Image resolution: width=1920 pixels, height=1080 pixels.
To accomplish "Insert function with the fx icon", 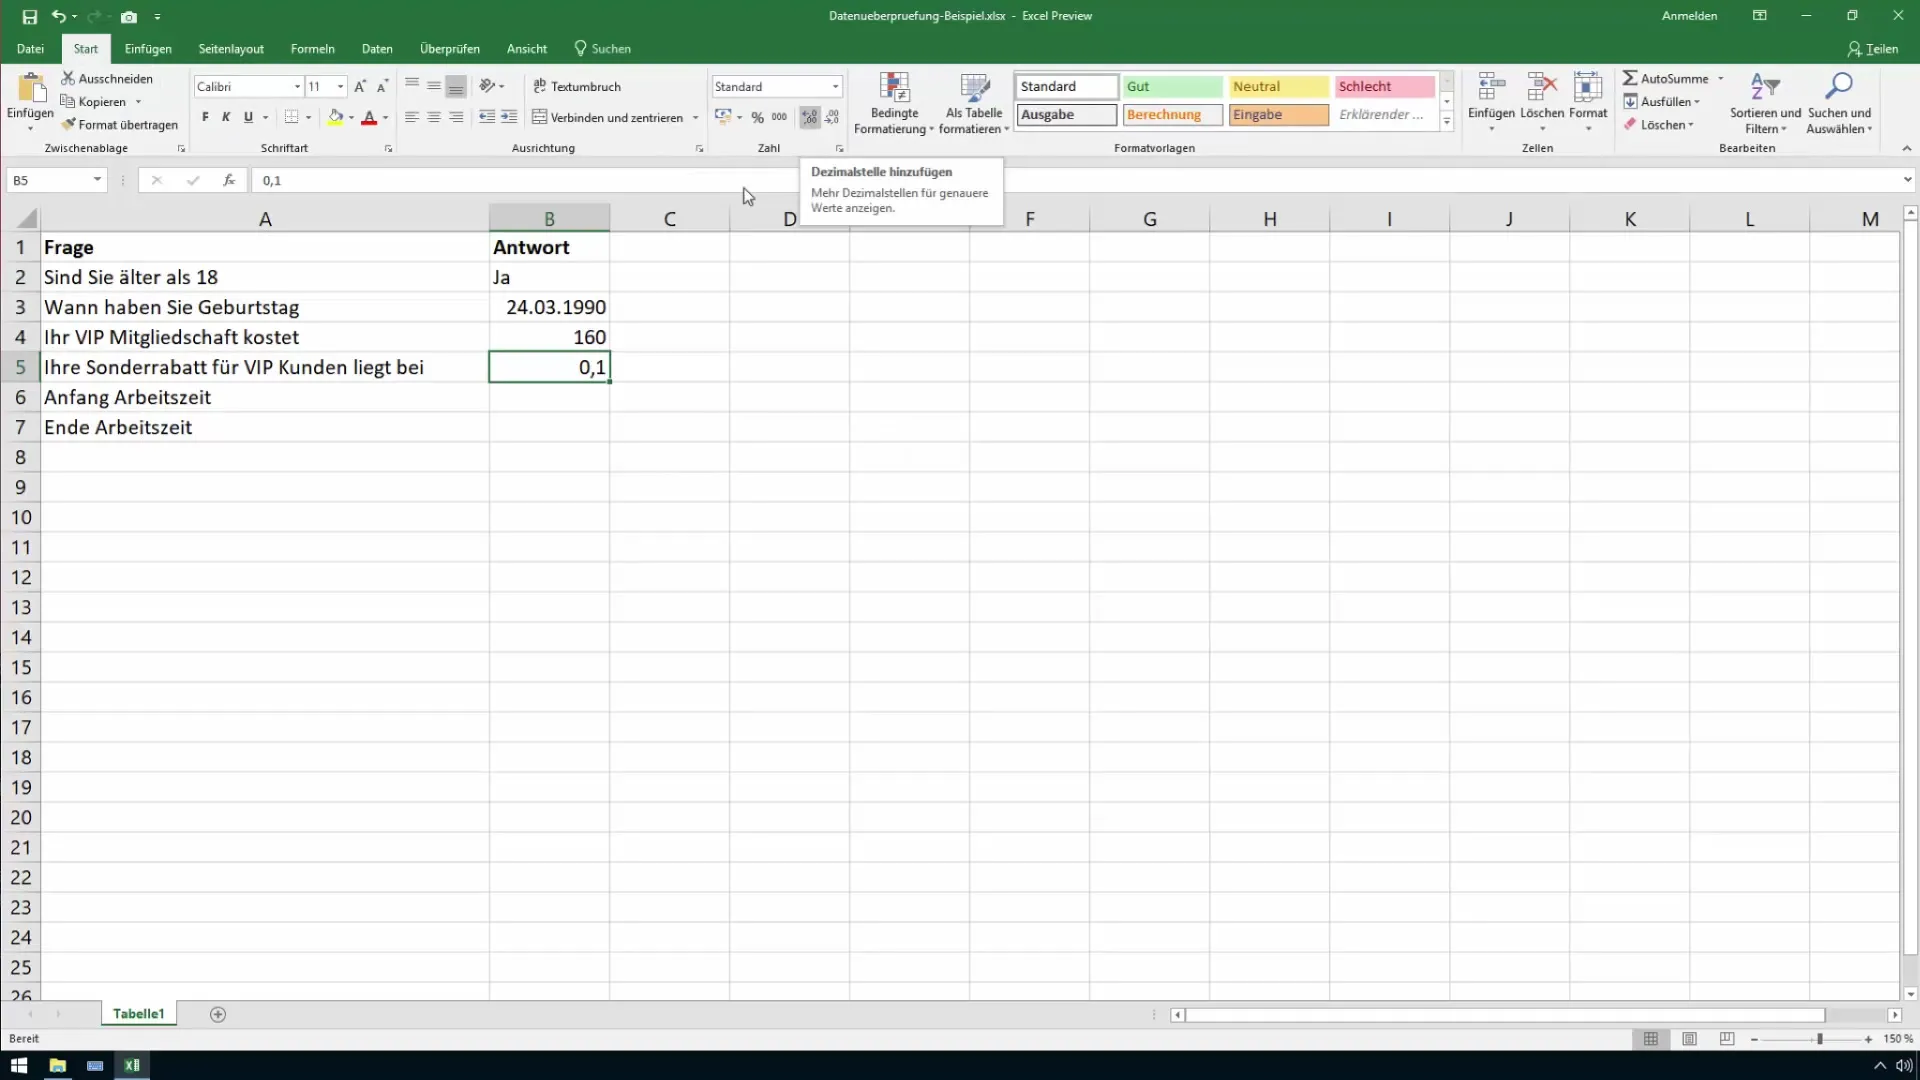I will coord(229,180).
